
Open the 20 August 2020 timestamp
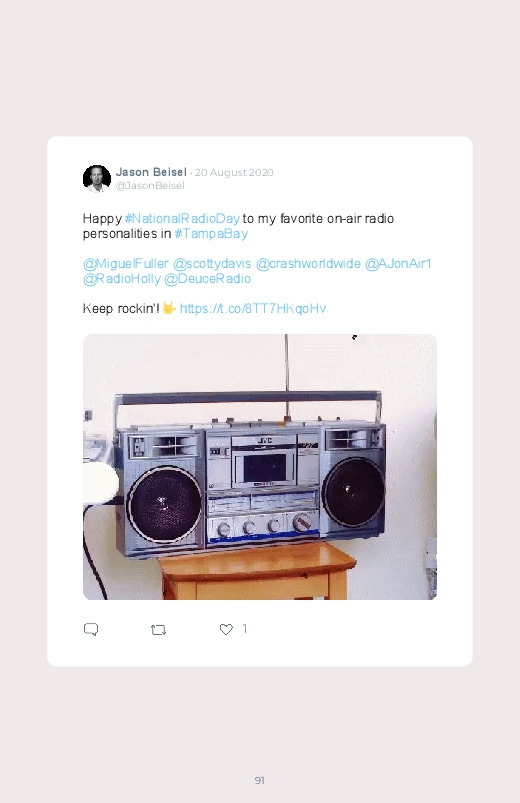(234, 173)
